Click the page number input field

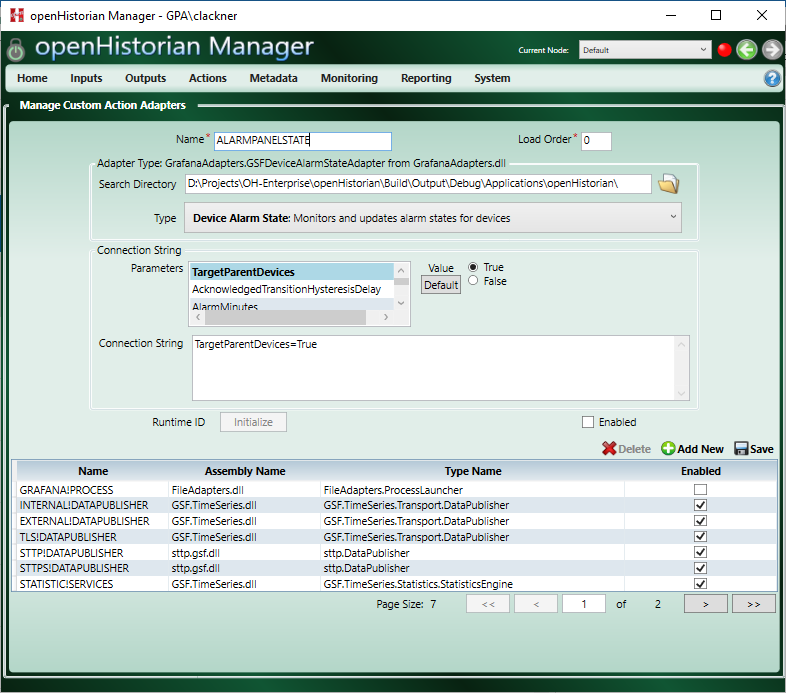pyautogui.click(x=583, y=604)
